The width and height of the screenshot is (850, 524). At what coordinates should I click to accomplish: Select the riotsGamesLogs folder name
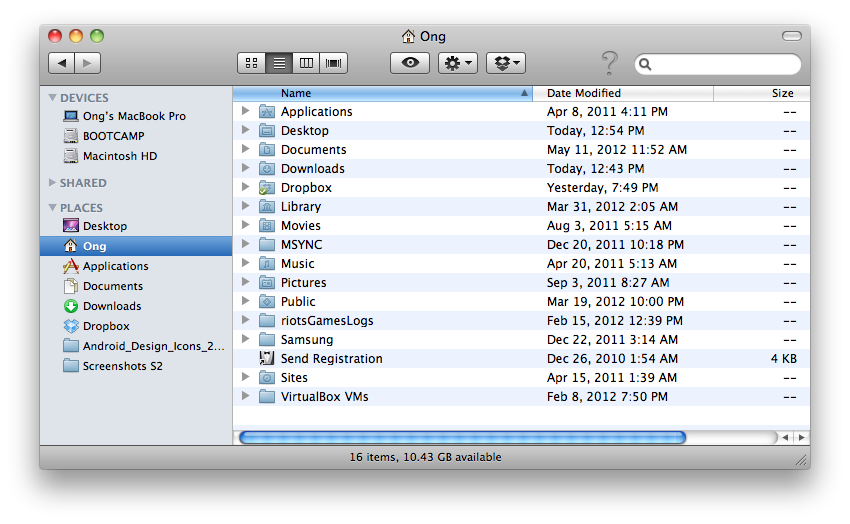pos(327,321)
